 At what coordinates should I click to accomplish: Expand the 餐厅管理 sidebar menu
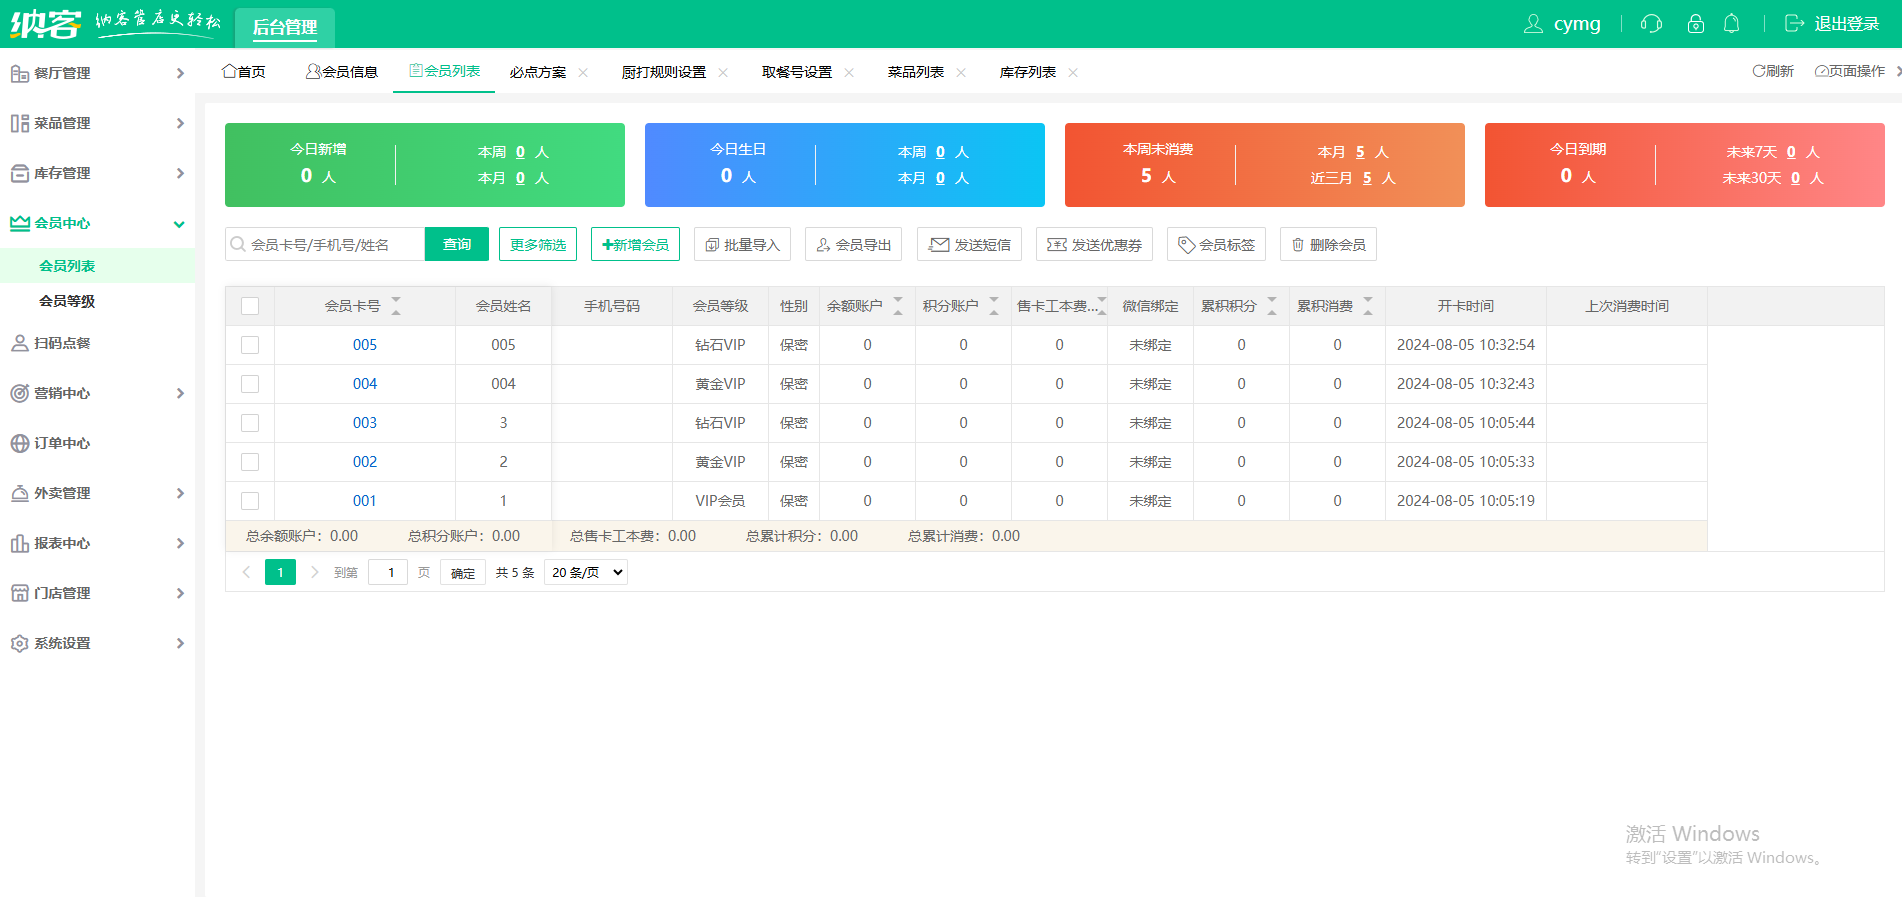click(97, 73)
